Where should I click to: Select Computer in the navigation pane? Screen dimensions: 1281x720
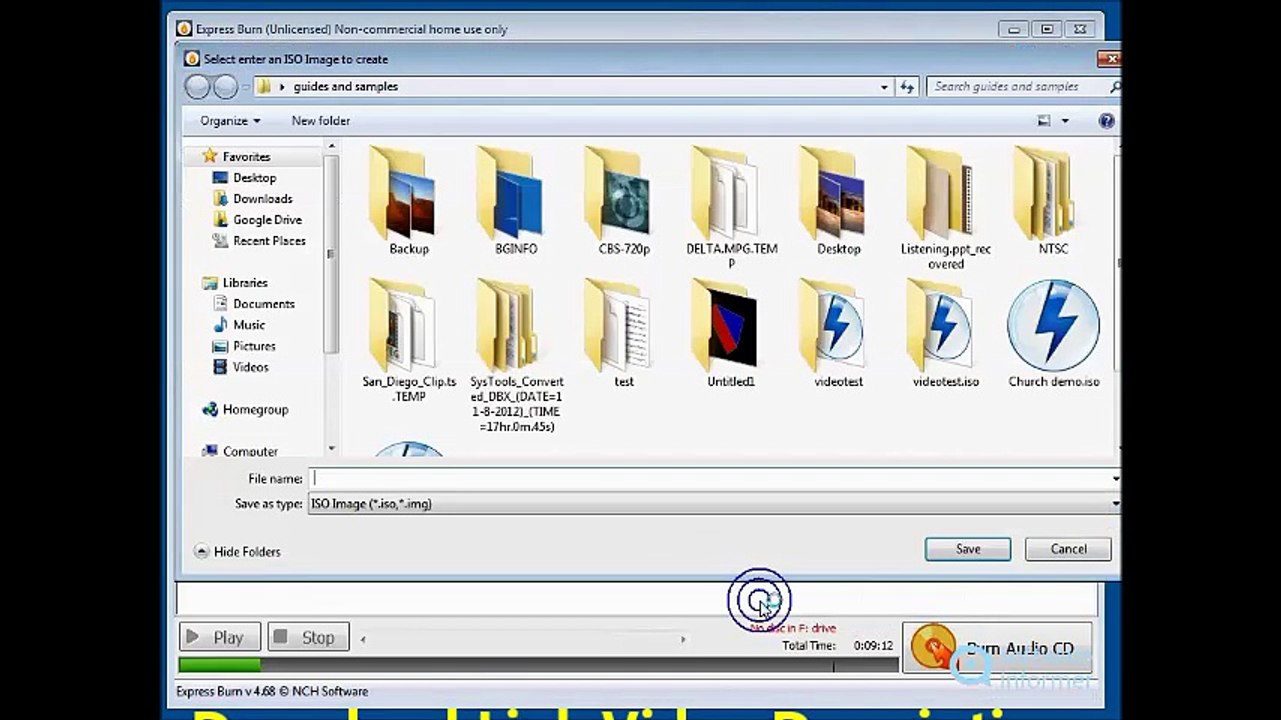(x=250, y=452)
